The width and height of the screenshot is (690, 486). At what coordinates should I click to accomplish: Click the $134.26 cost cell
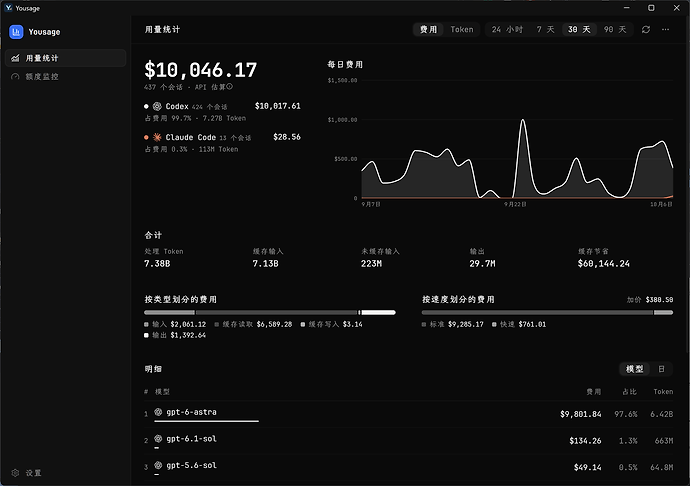585,441
